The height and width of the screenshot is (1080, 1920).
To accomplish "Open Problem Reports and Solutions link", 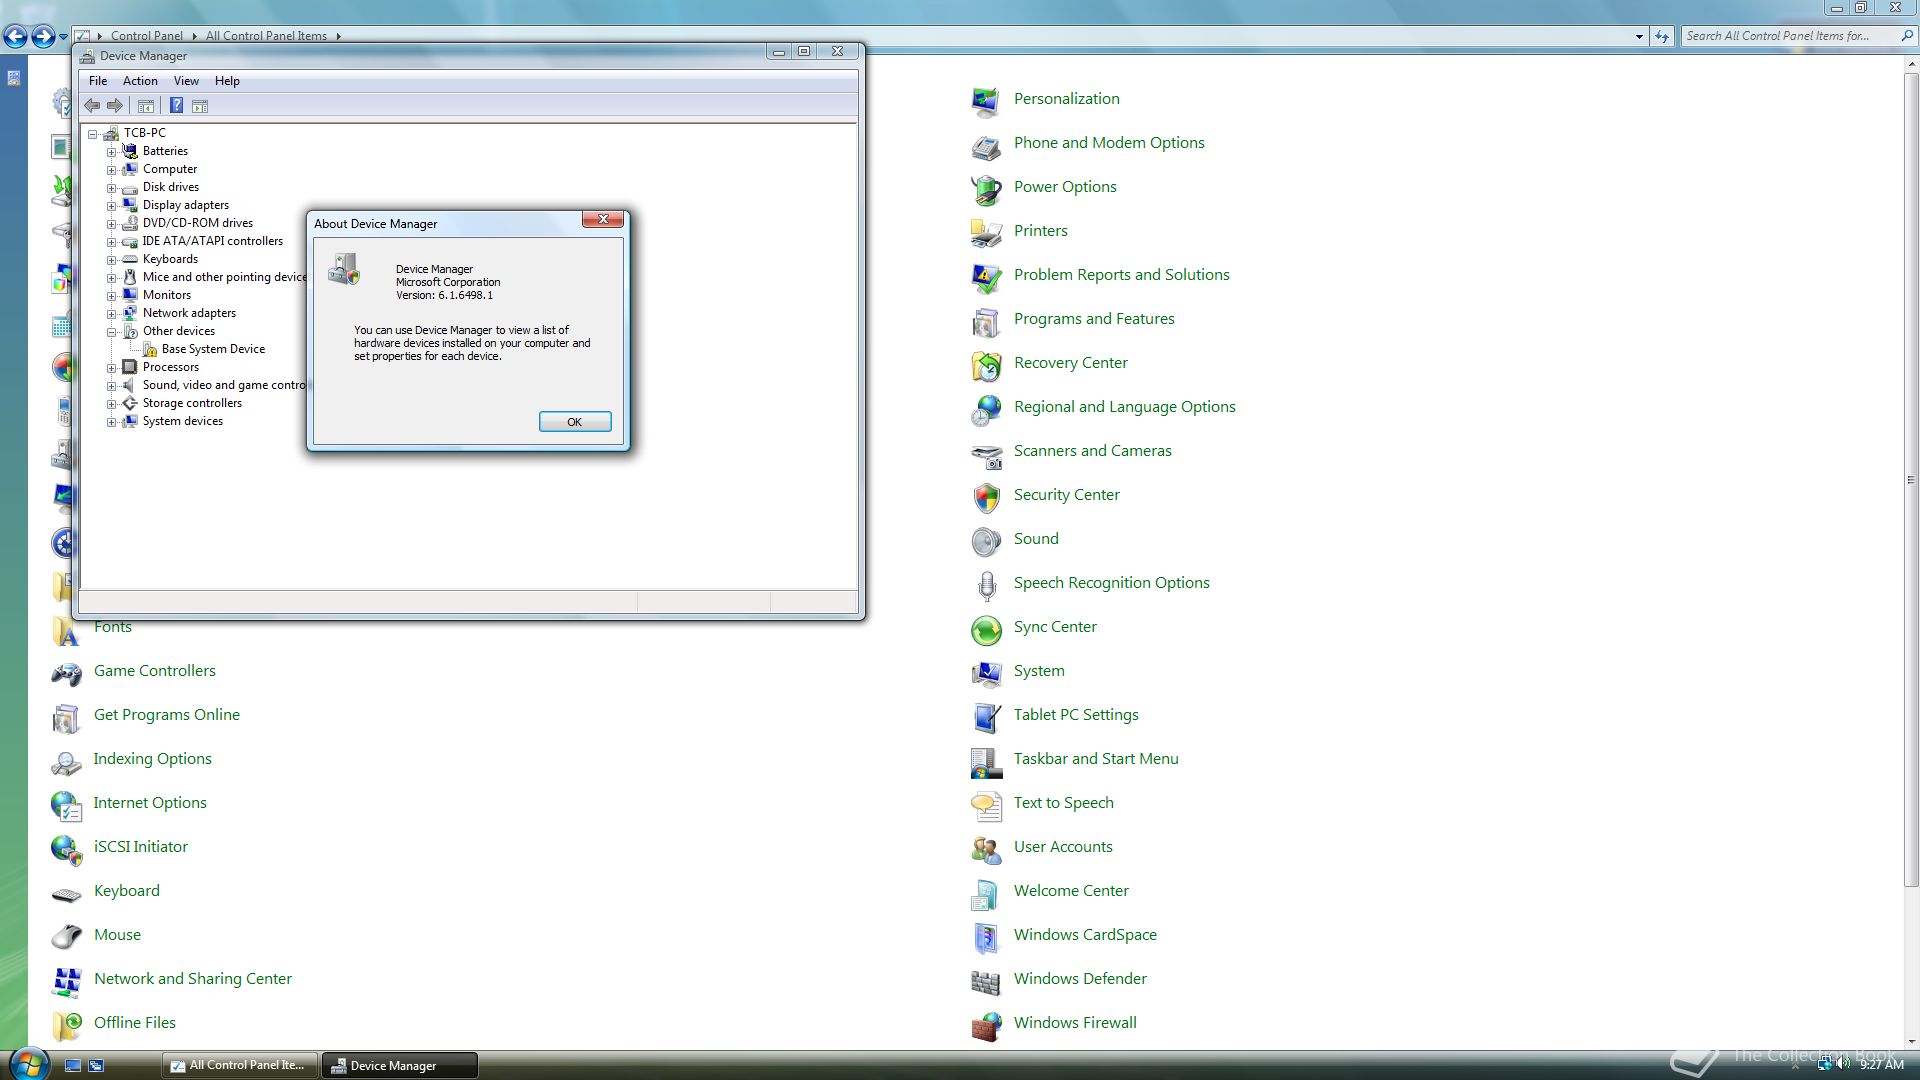I will 1121,275.
